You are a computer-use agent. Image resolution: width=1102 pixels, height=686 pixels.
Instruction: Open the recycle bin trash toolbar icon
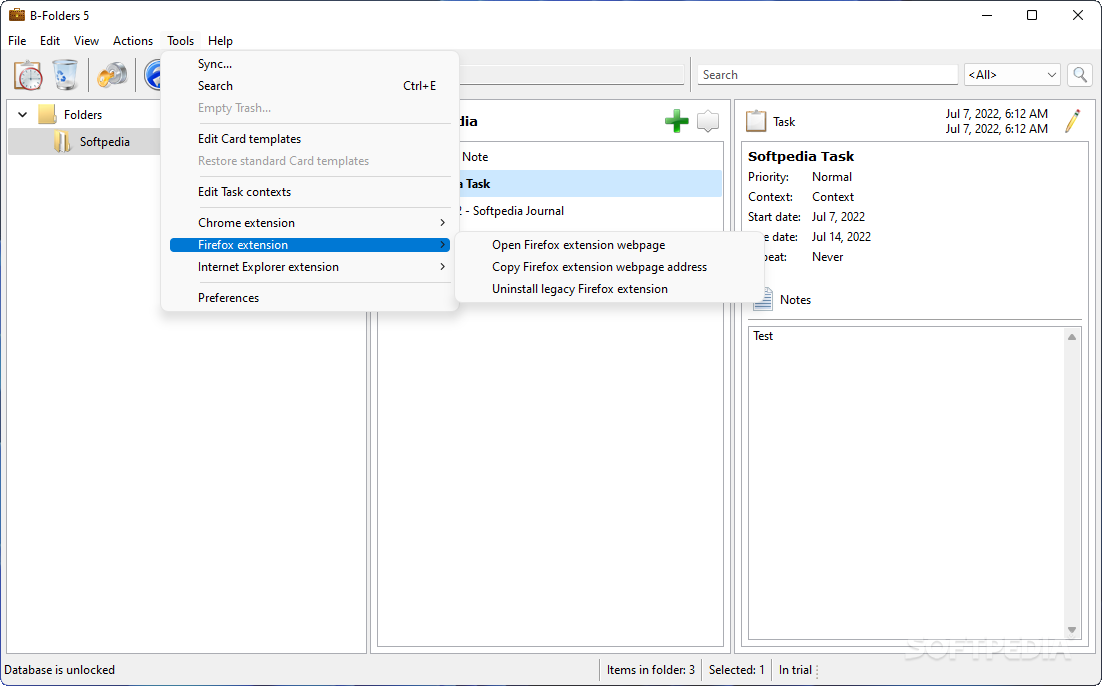[65, 75]
